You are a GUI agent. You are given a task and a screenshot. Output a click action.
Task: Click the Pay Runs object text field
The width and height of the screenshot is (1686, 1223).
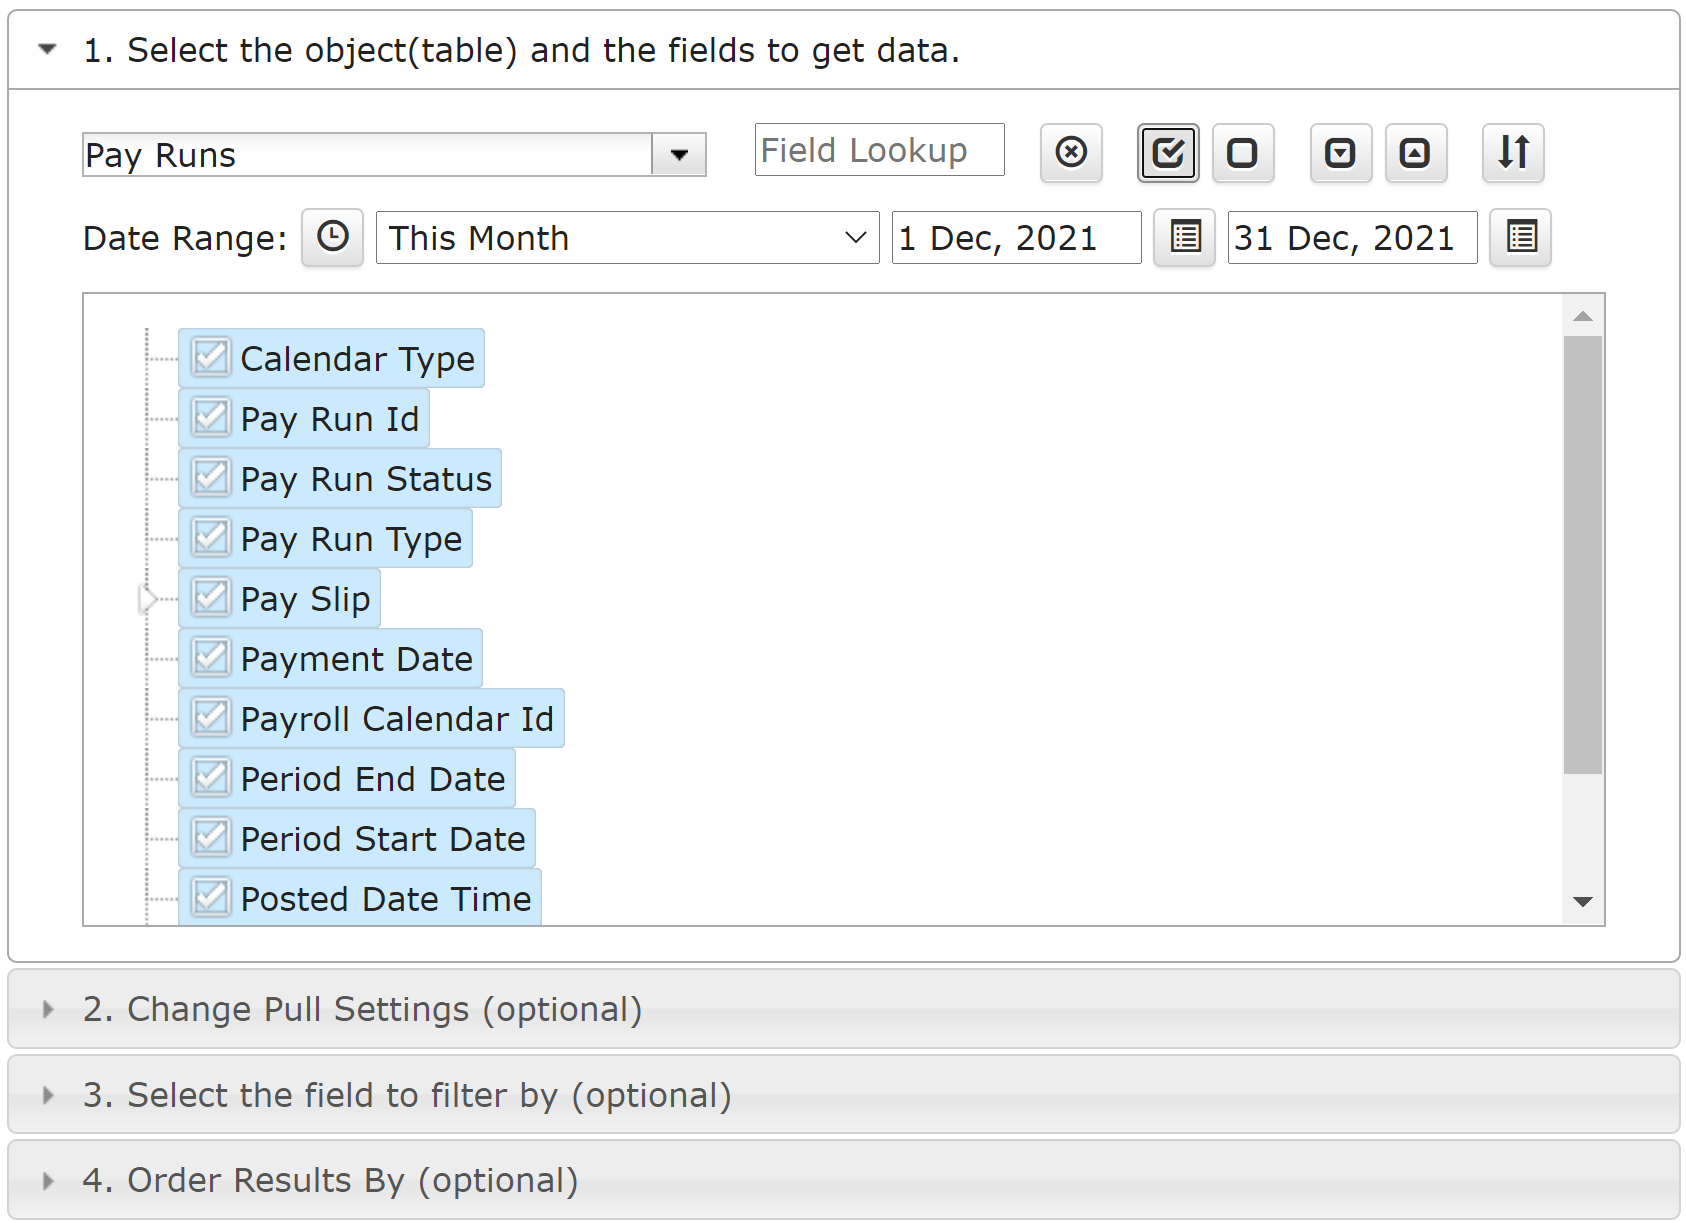[x=367, y=155]
